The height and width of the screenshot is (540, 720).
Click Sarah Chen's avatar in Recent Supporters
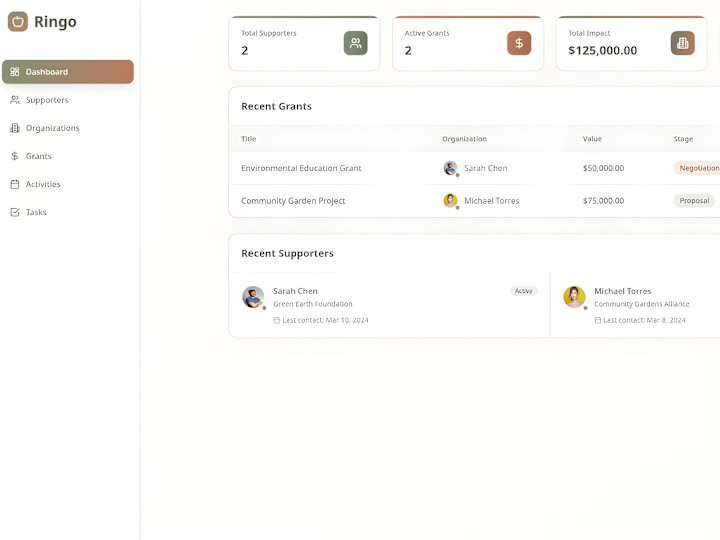[x=253, y=297]
